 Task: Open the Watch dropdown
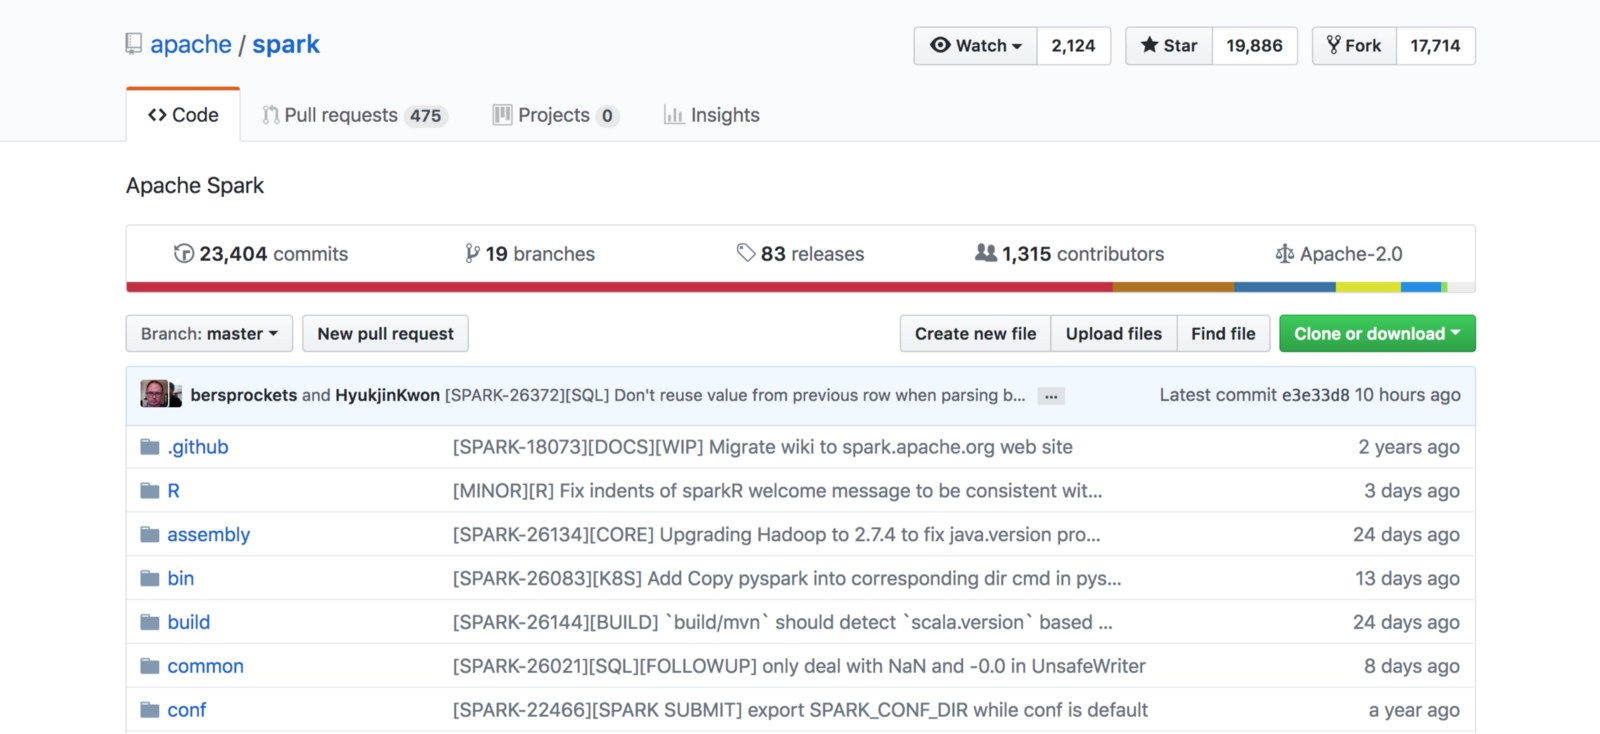pos(976,46)
